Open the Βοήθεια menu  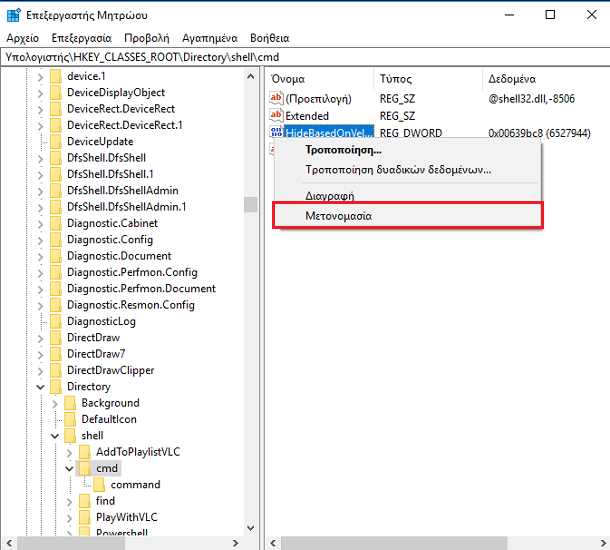(270, 38)
